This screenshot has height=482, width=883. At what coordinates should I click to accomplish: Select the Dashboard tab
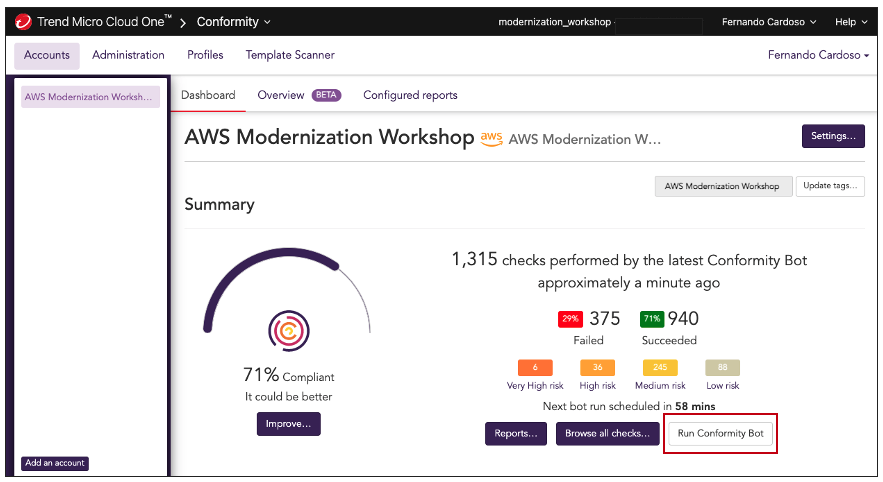click(x=208, y=95)
